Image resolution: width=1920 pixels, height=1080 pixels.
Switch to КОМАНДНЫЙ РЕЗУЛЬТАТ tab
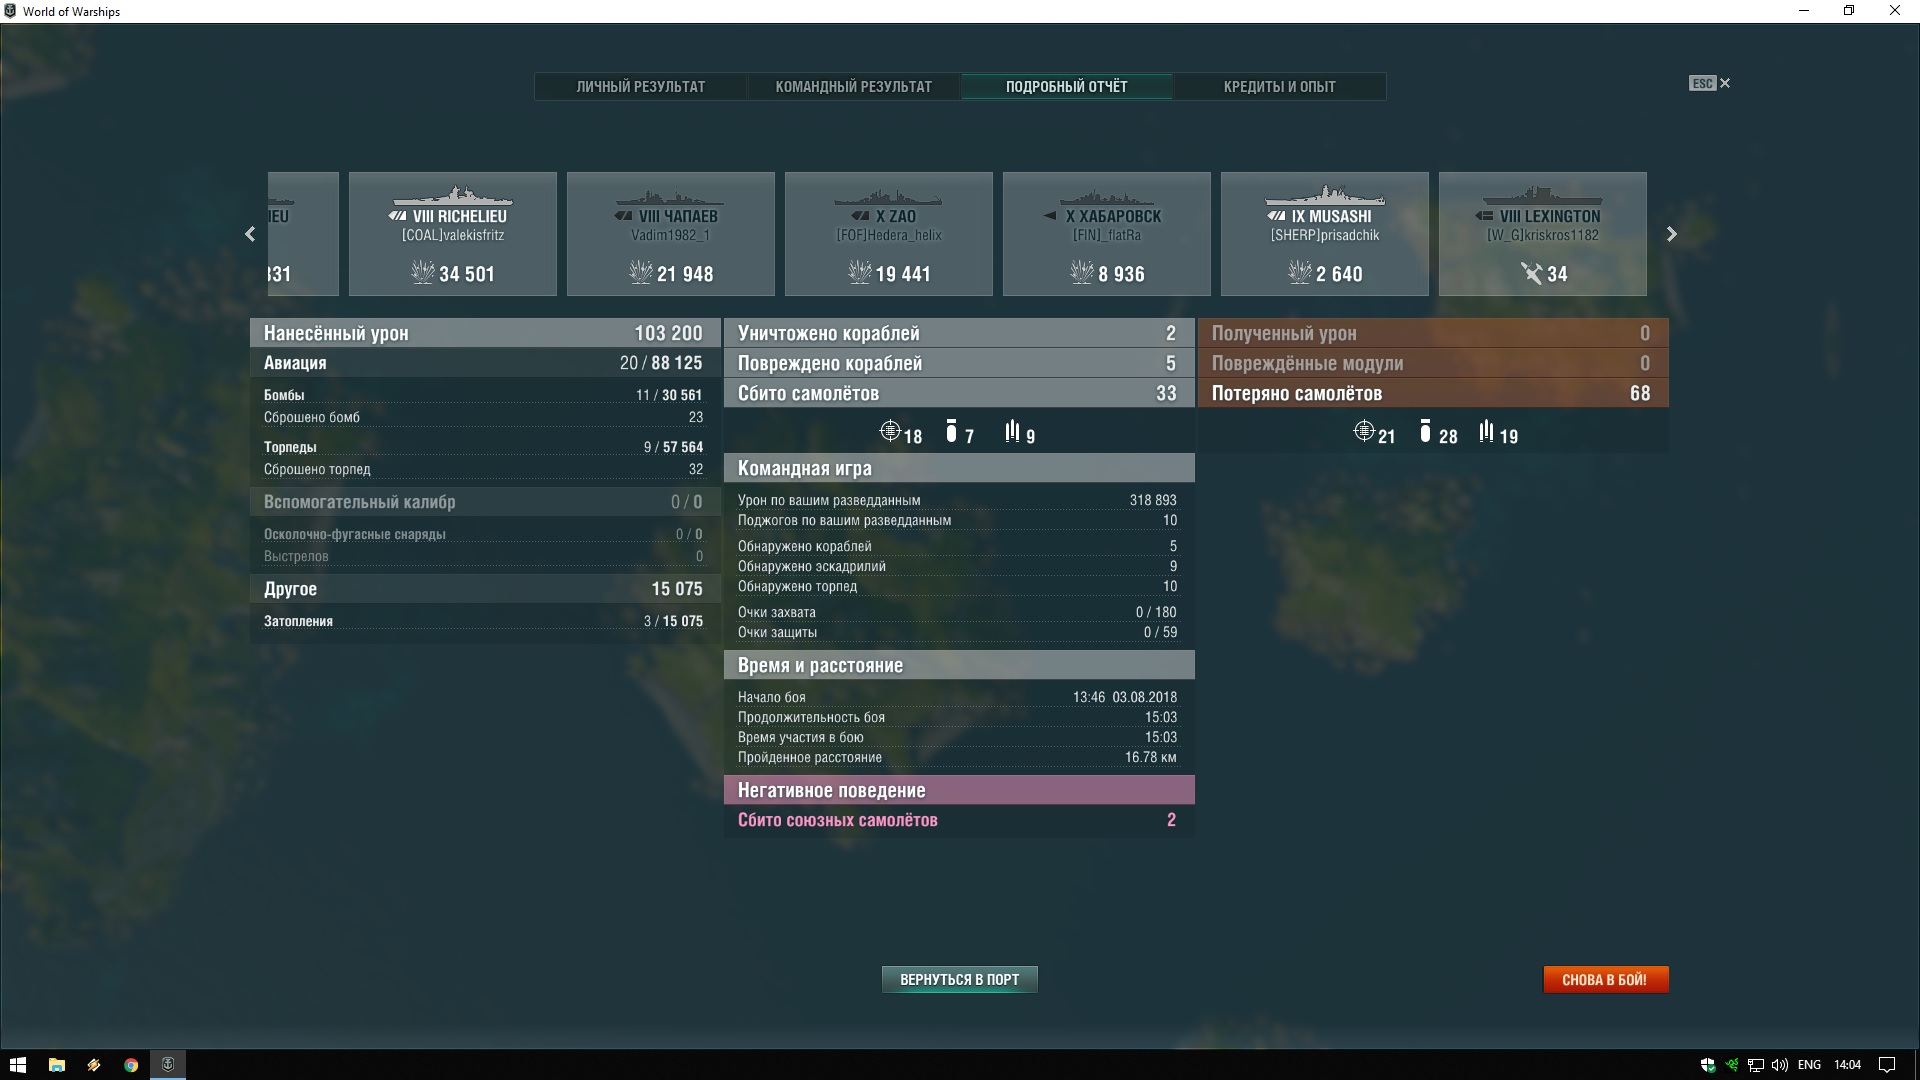(x=854, y=87)
